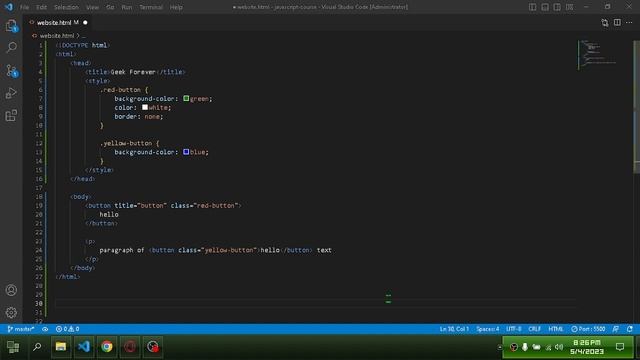Split the editor to the right
The image size is (640, 360).
click(x=617, y=22)
